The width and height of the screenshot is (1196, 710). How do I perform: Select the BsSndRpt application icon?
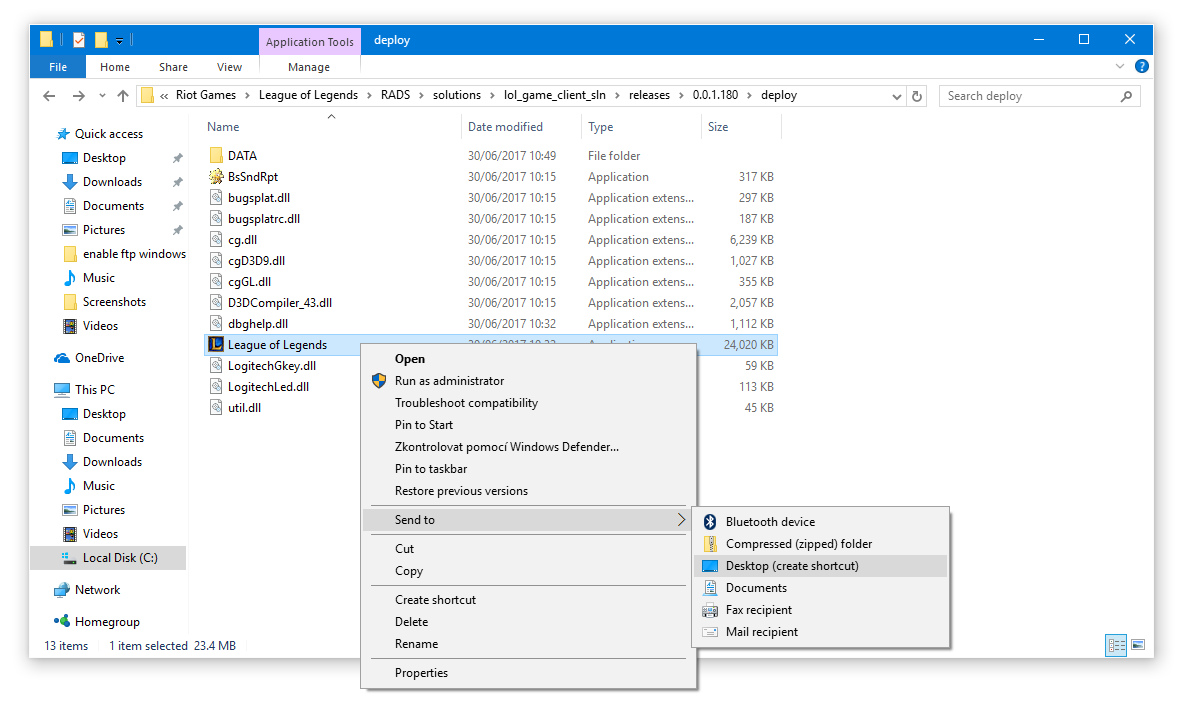tap(216, 177)
